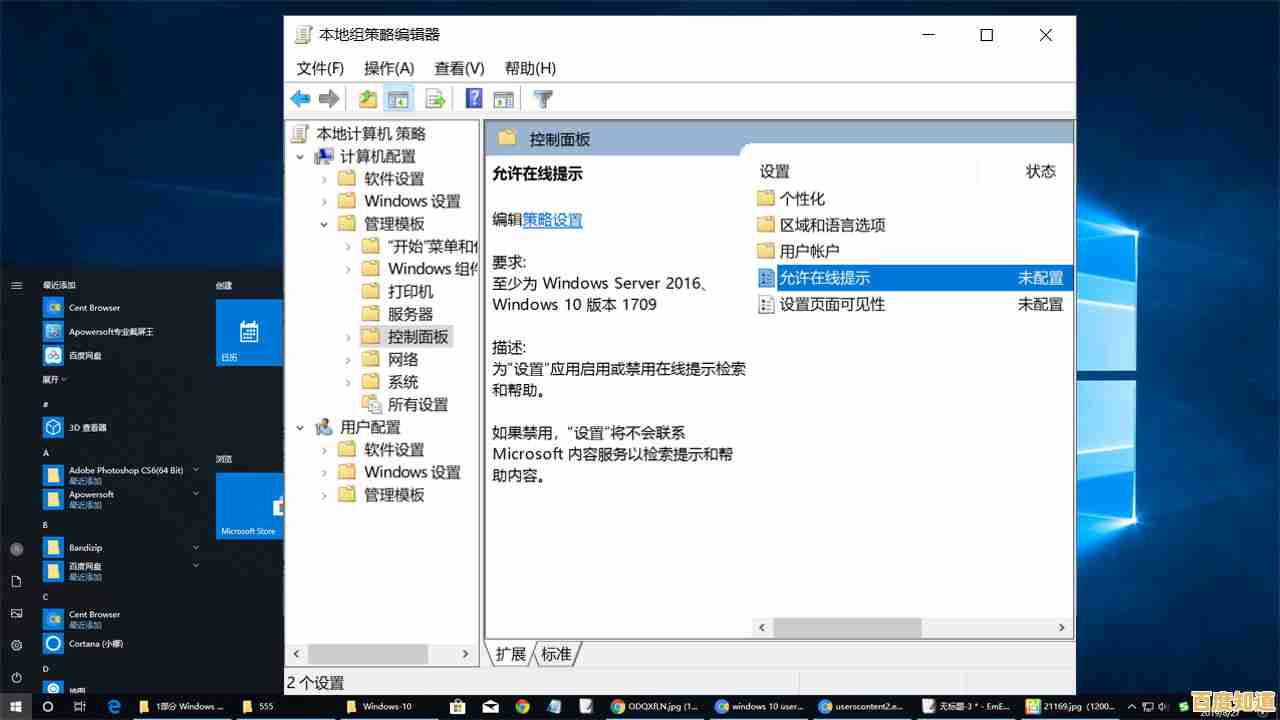The image size is (1280, 720).
Task: Collapse the 计算机配置 tree node
Action: pyautogui.click(x=300, y=156)
